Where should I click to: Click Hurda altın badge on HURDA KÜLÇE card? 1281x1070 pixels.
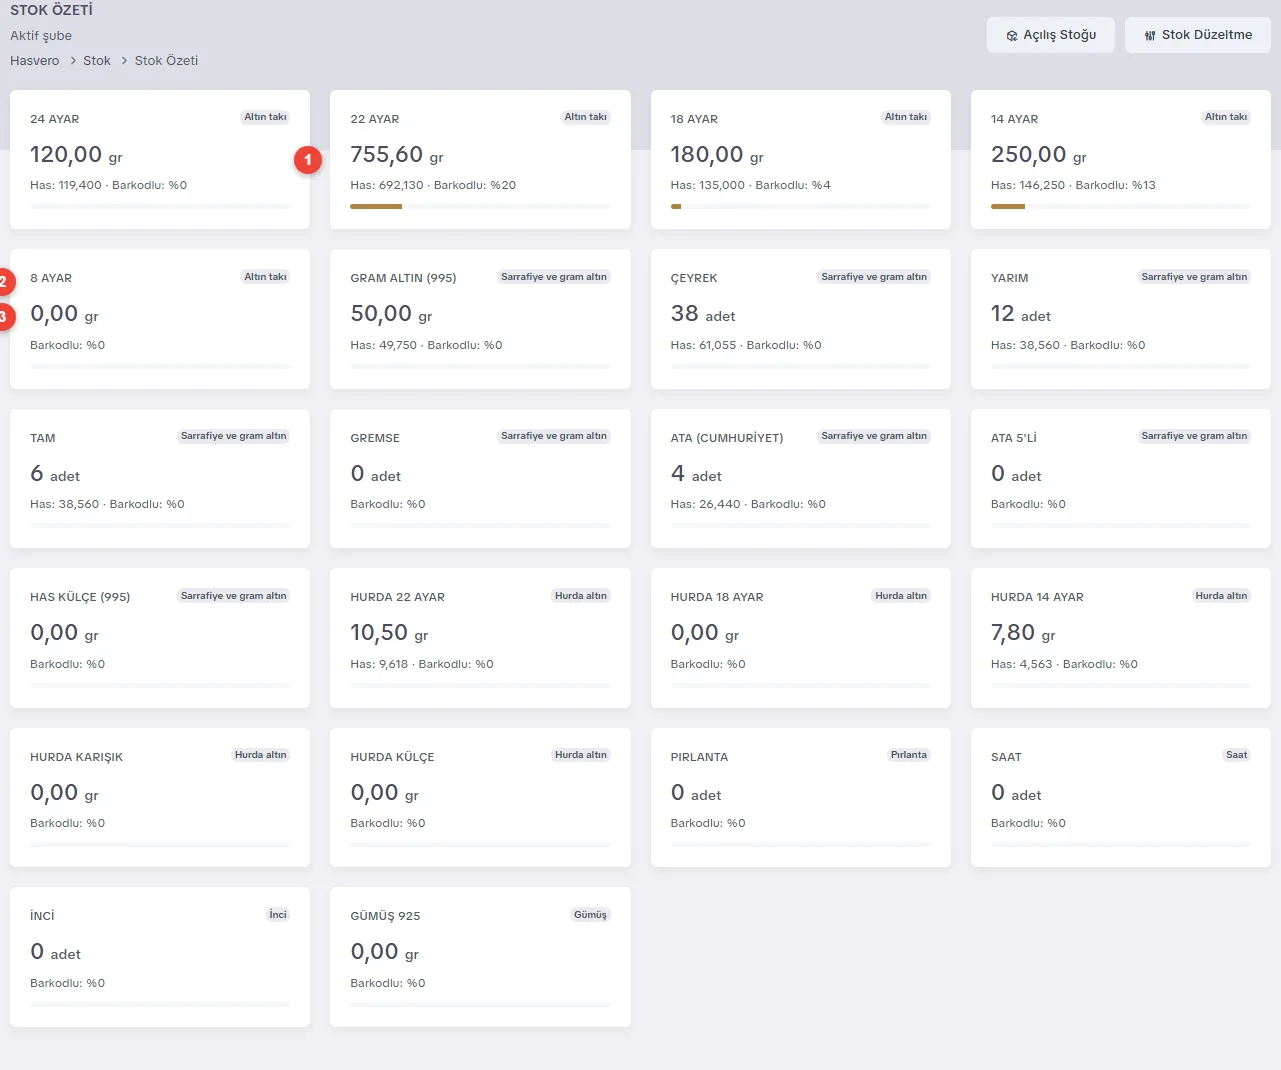(x=581, y=755)
